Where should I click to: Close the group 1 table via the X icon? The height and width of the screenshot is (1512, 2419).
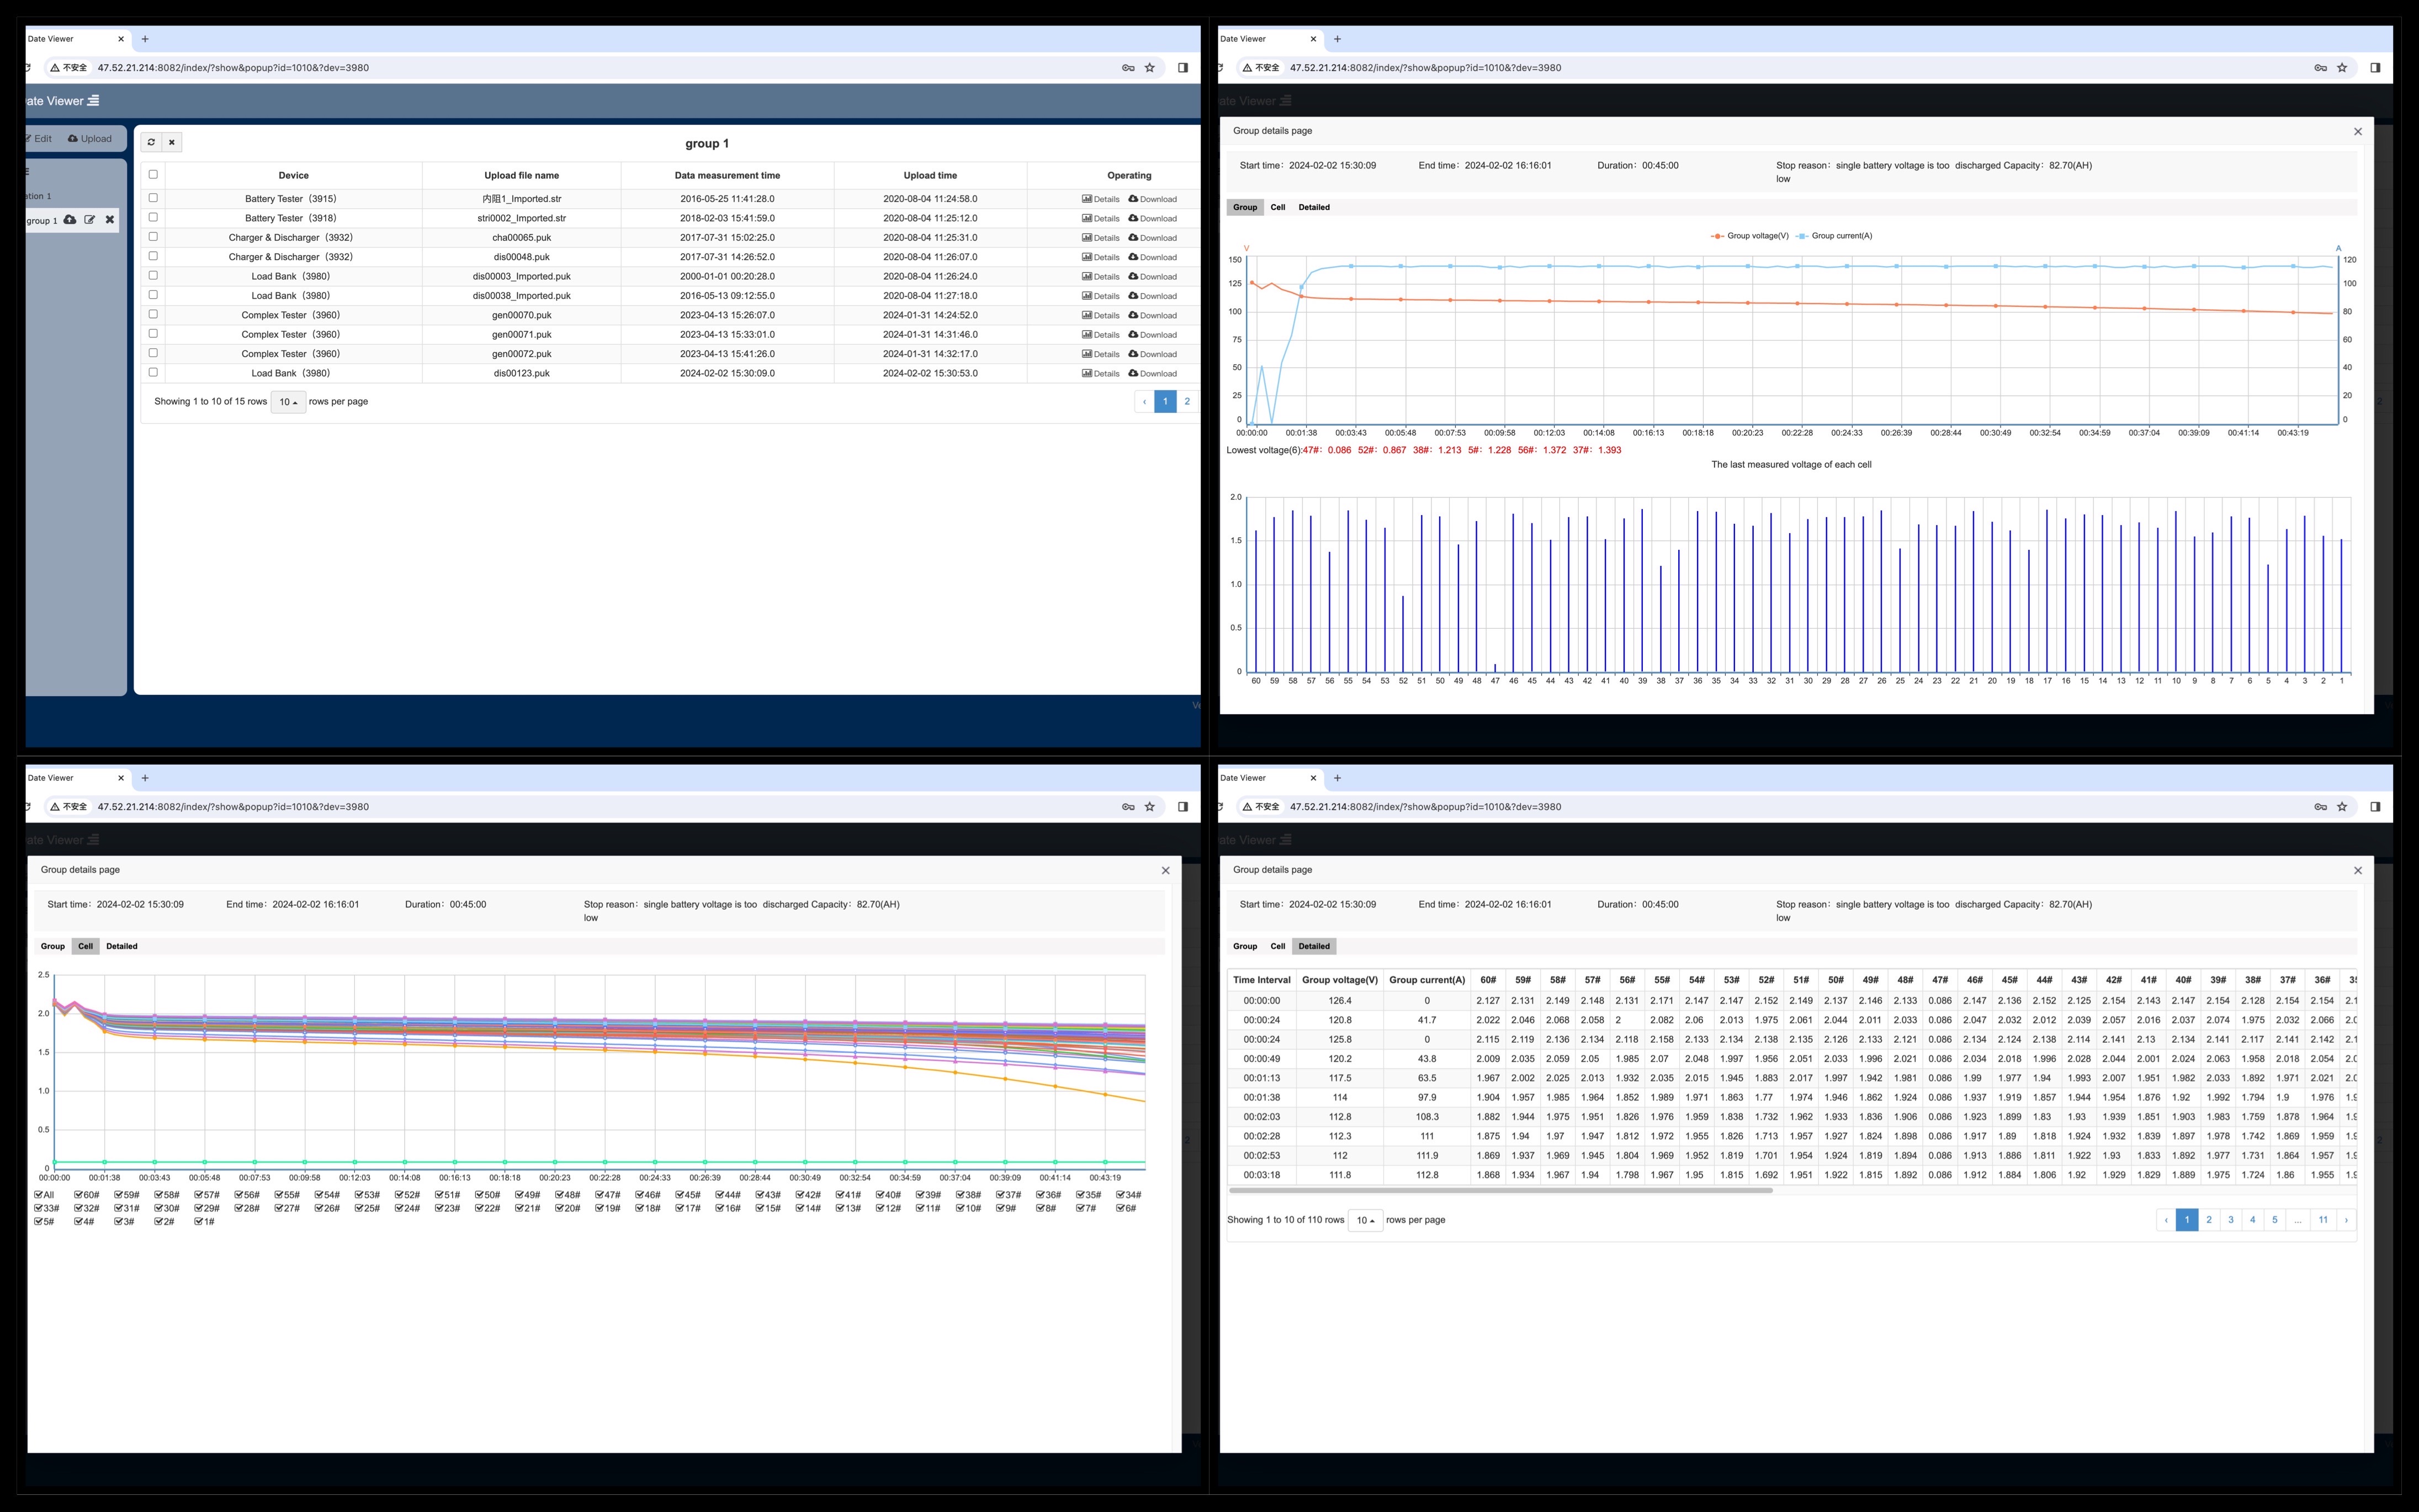click(172, 142)
